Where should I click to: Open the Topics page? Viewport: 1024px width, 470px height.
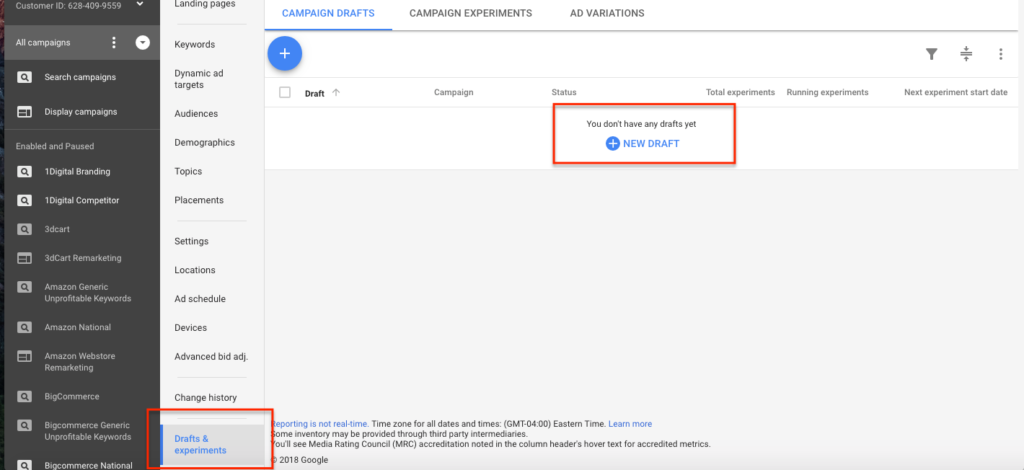click(188, 171)
